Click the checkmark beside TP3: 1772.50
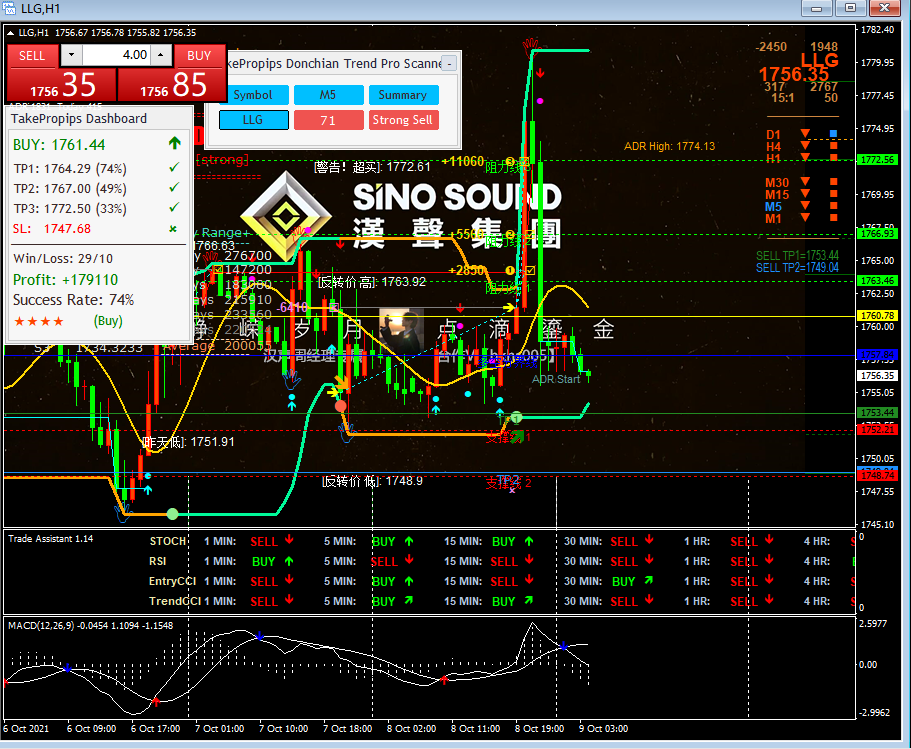Image resolution: width=911 pixels, height=749 pixels. 174,207
